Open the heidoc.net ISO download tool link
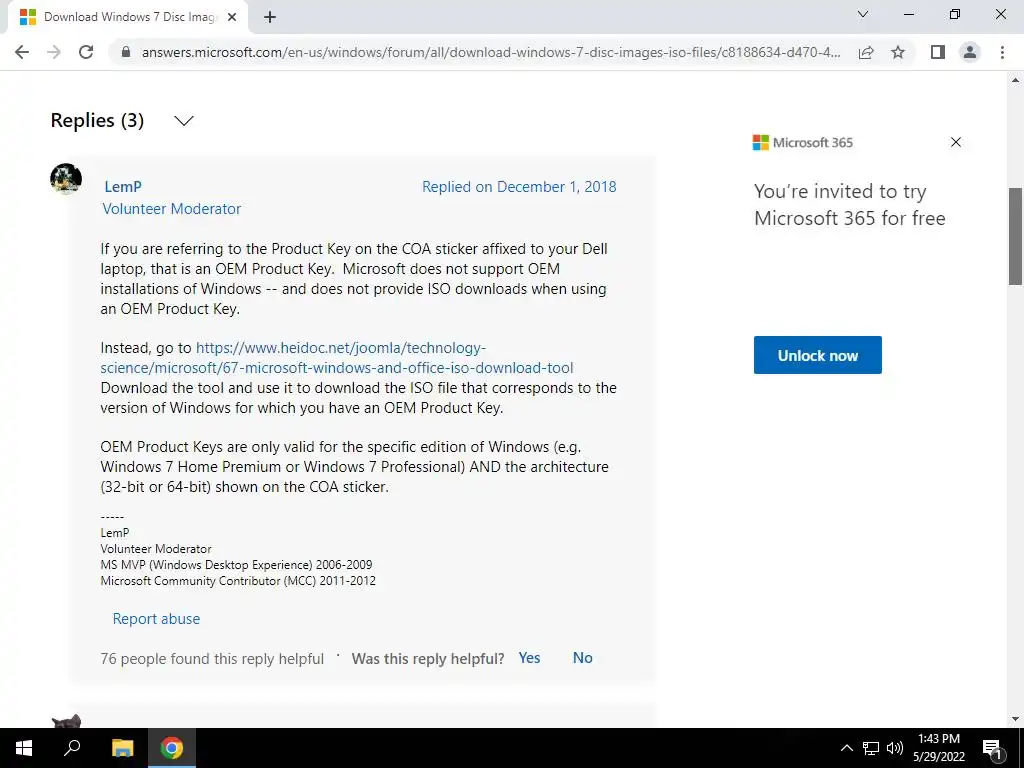 coord(337,358)
